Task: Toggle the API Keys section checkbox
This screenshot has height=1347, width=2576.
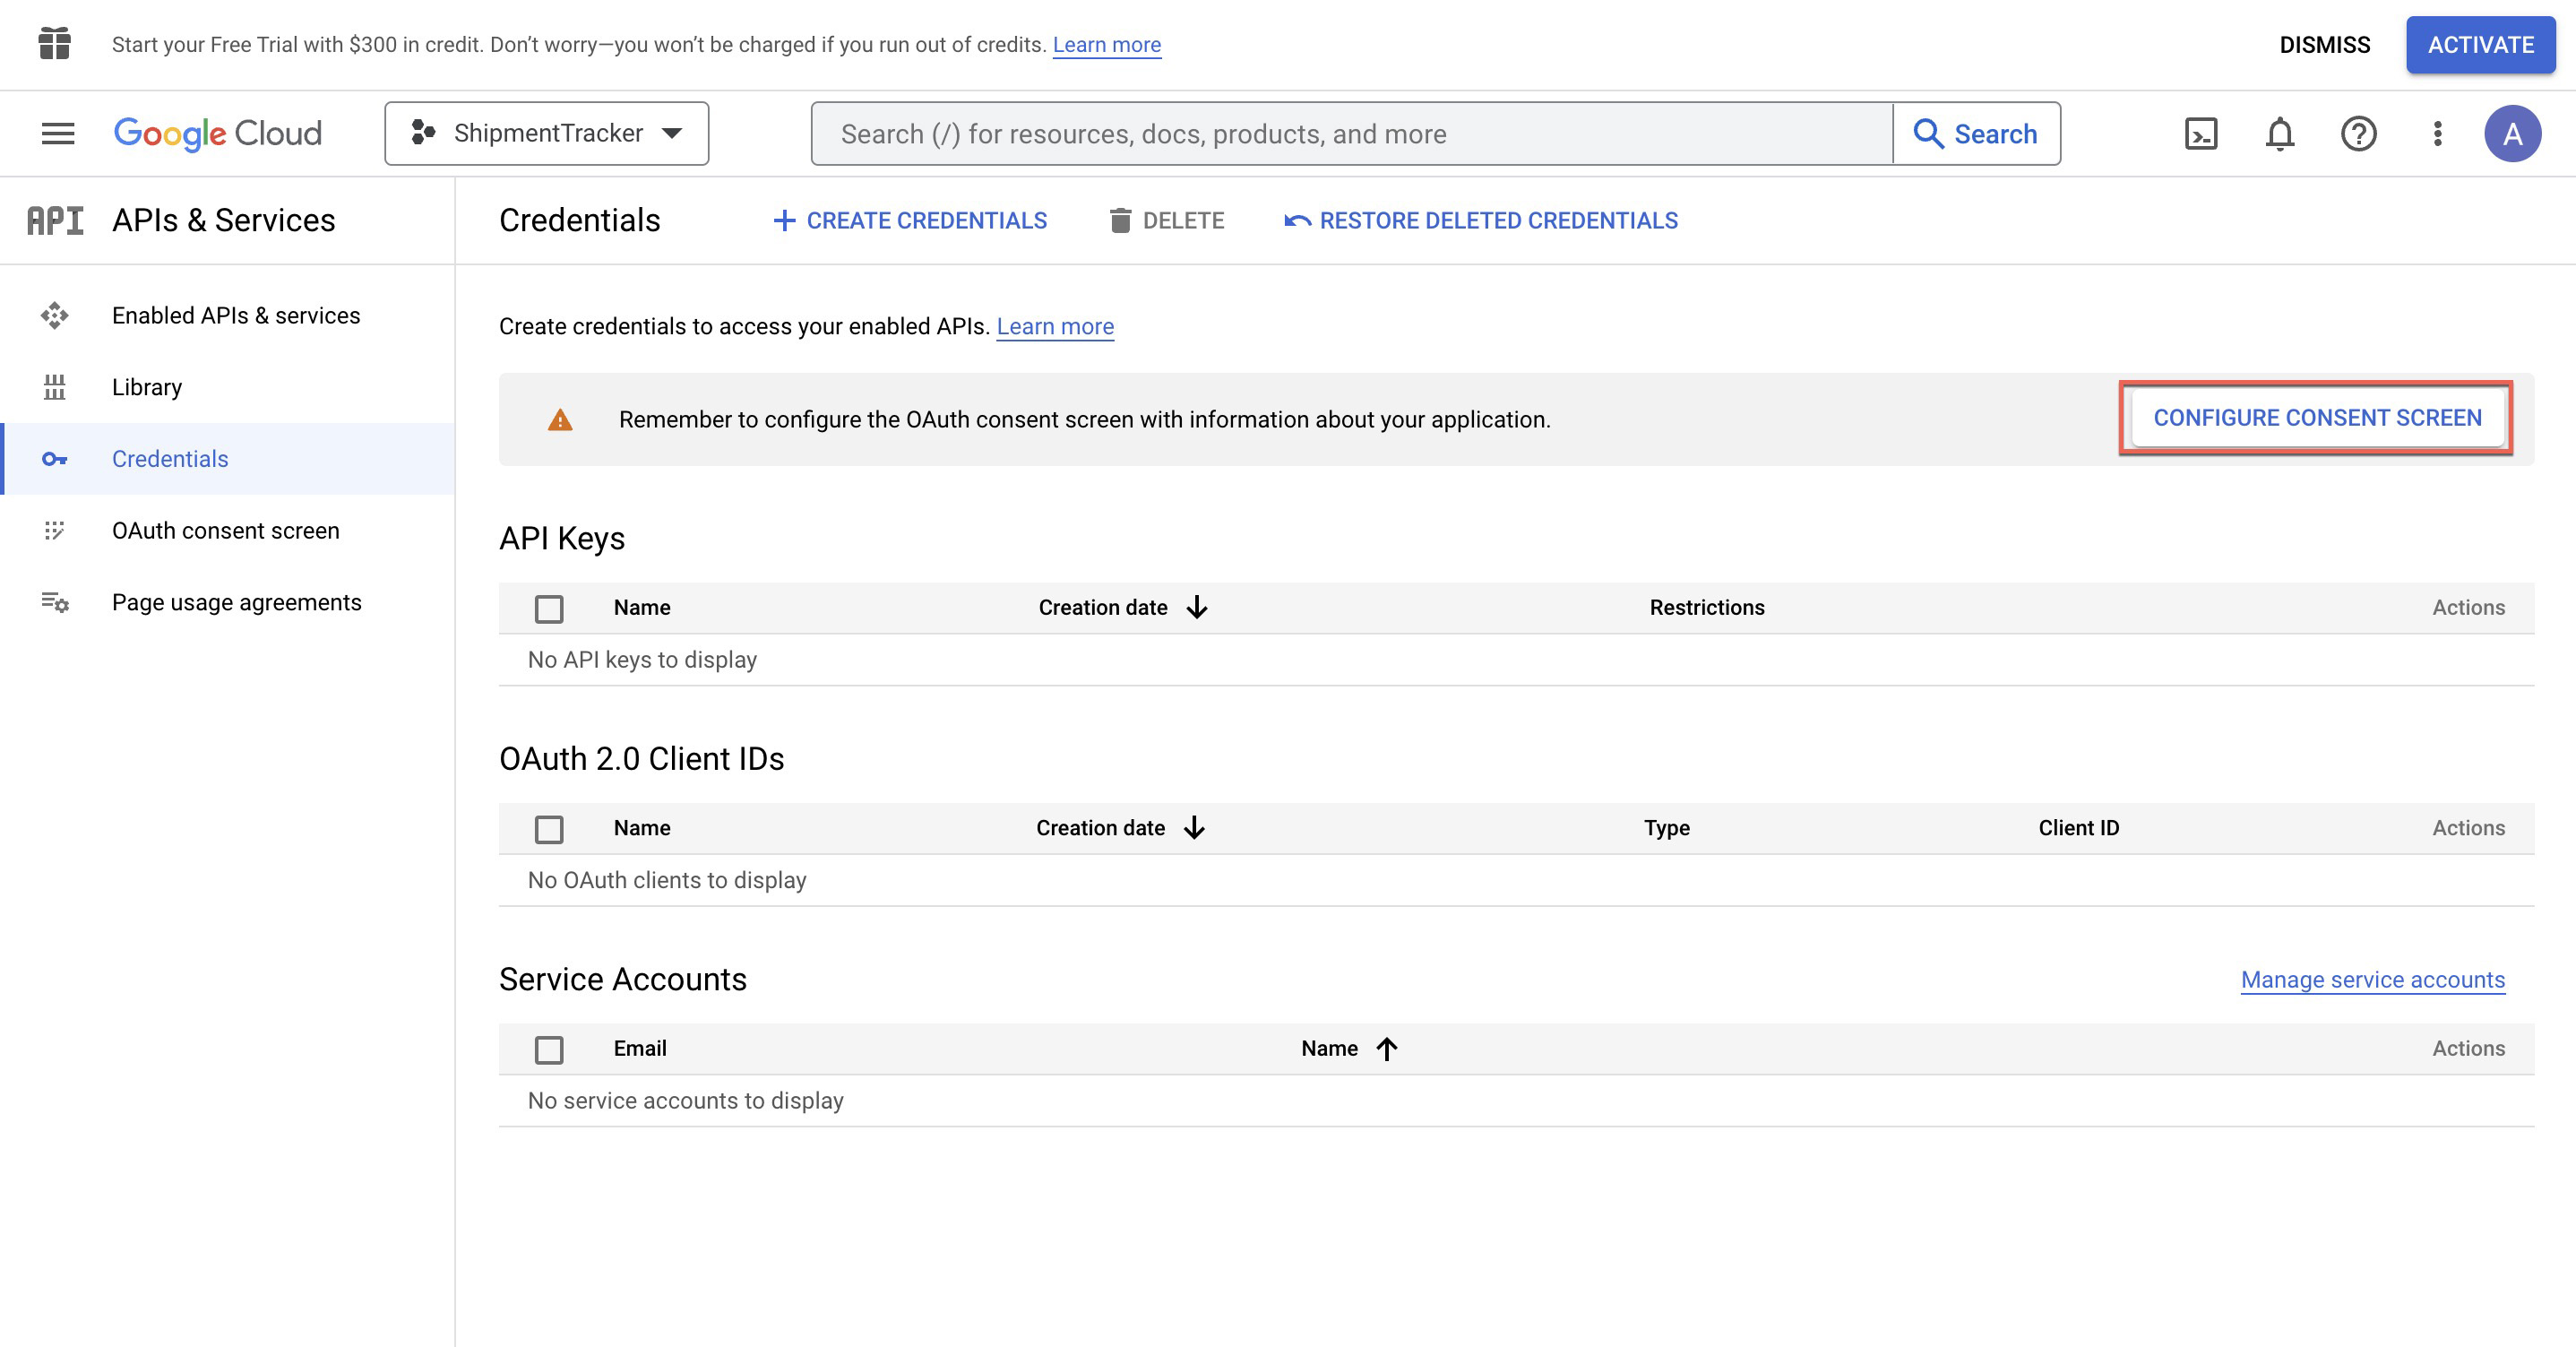Action: (x=548, y=607)
